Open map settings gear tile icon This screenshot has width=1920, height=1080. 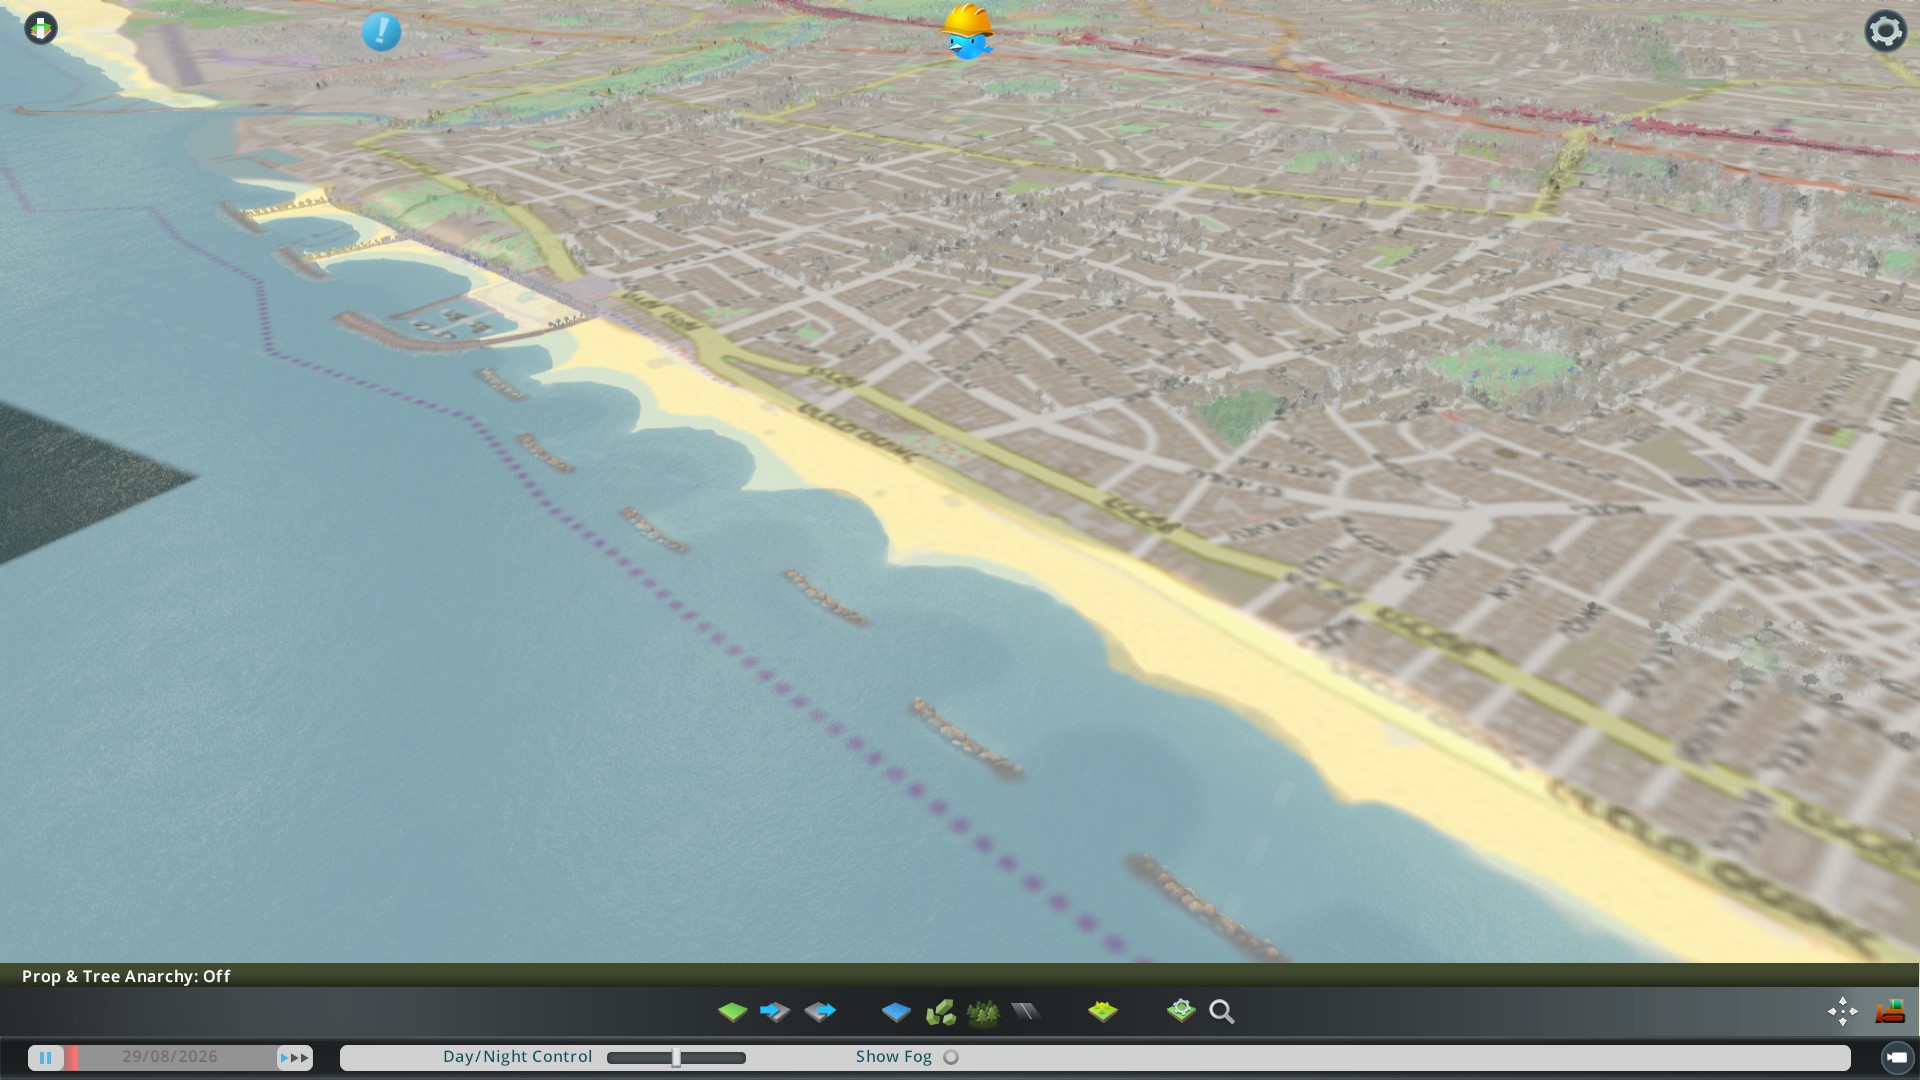1181,1011
